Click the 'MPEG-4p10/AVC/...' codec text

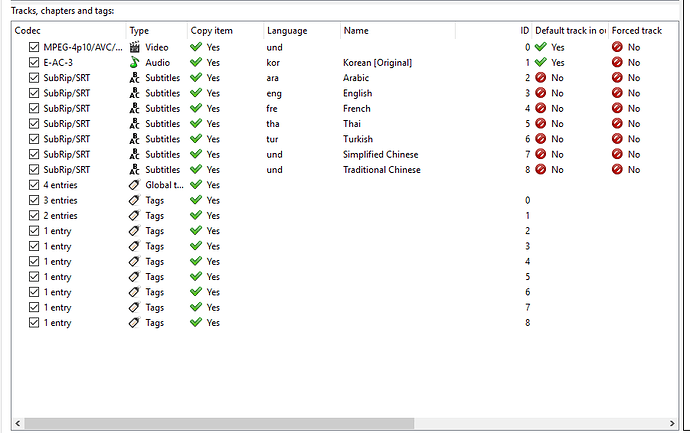click(83, 47)
